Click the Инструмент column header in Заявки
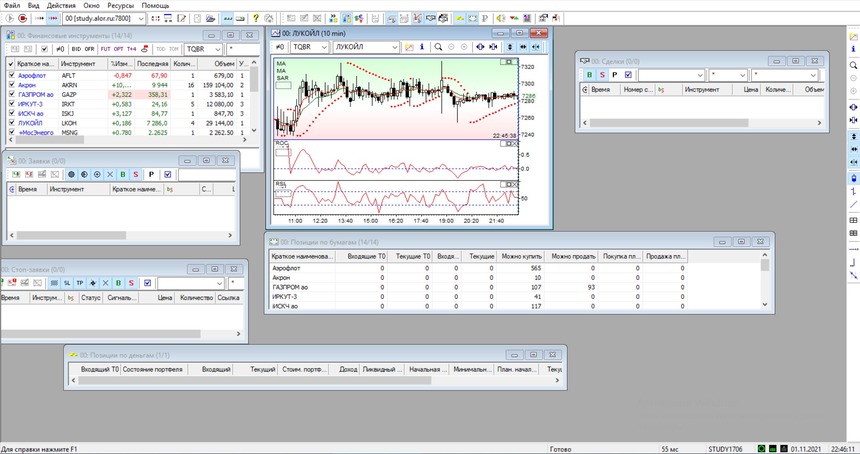This screenshot has height=454, width=860. coord(78,189)
